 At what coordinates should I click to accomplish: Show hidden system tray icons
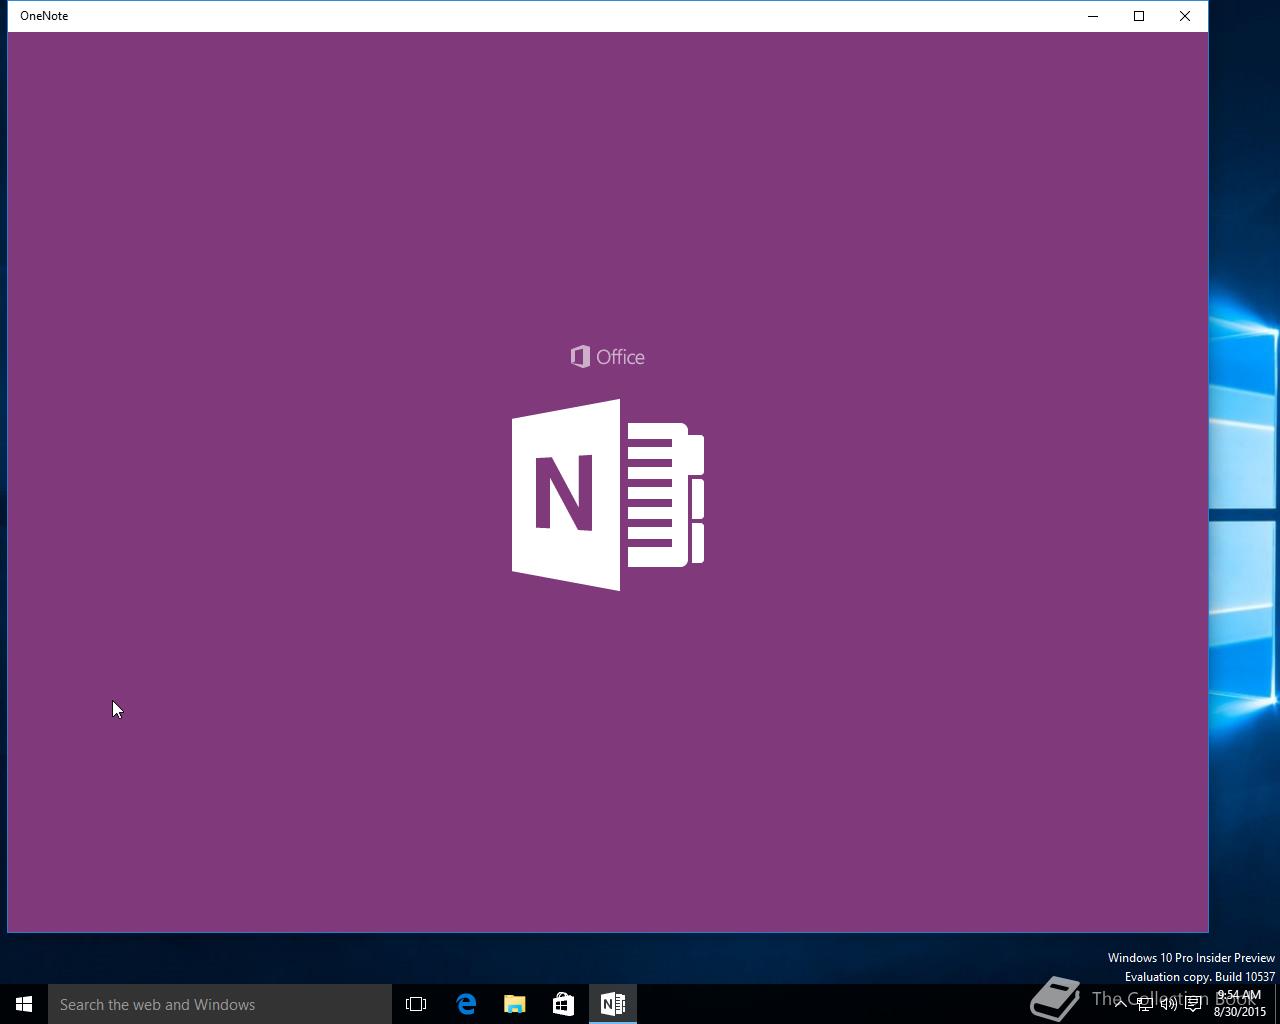coord(1121,1004)
